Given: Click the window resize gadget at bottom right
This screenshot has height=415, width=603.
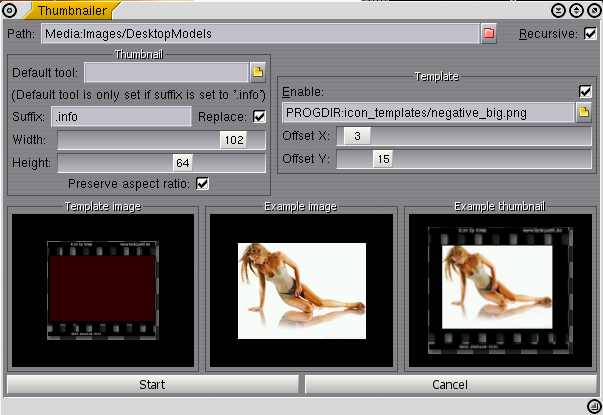Looking at the screenshot, I should click(x=592, y=405).
